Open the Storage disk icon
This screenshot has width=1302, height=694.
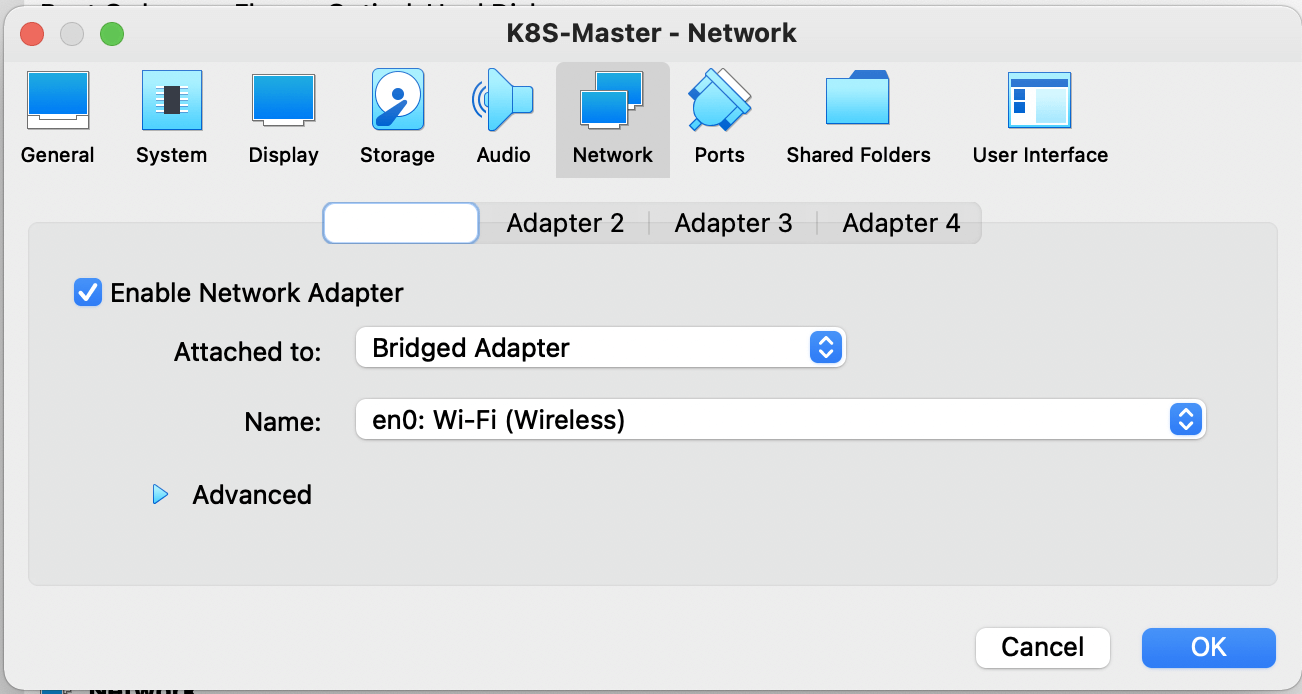397,101
